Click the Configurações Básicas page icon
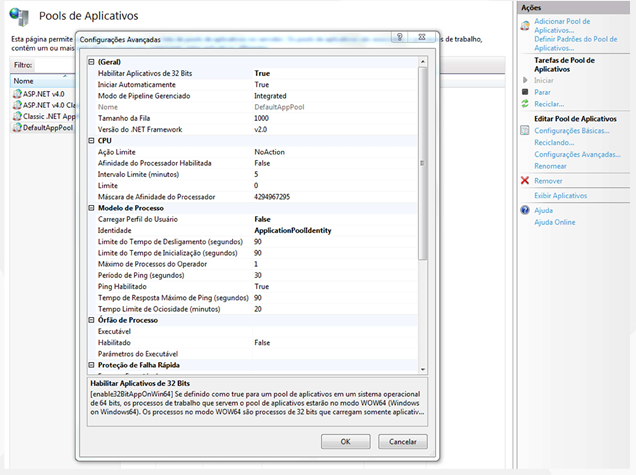This screenshot has width=636, height=475. (x=525, y=131)
